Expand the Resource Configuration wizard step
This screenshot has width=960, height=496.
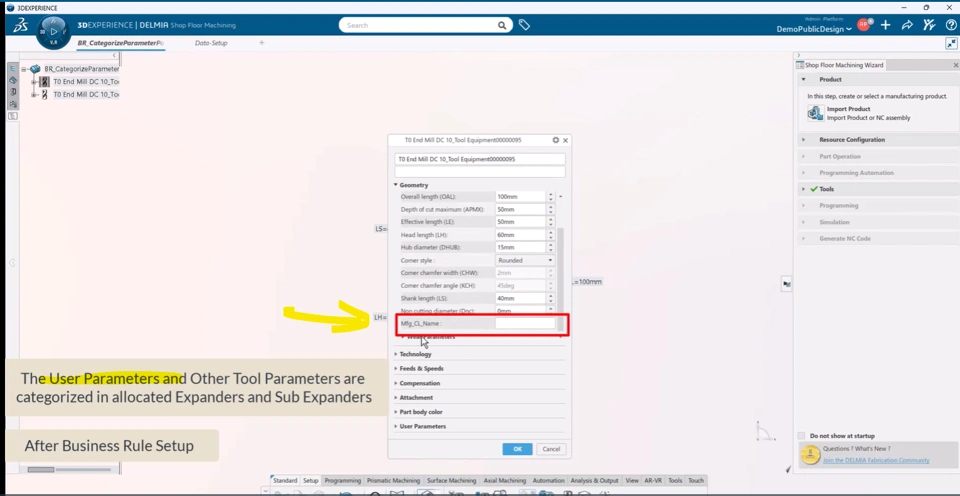click(x=803, y=140)
